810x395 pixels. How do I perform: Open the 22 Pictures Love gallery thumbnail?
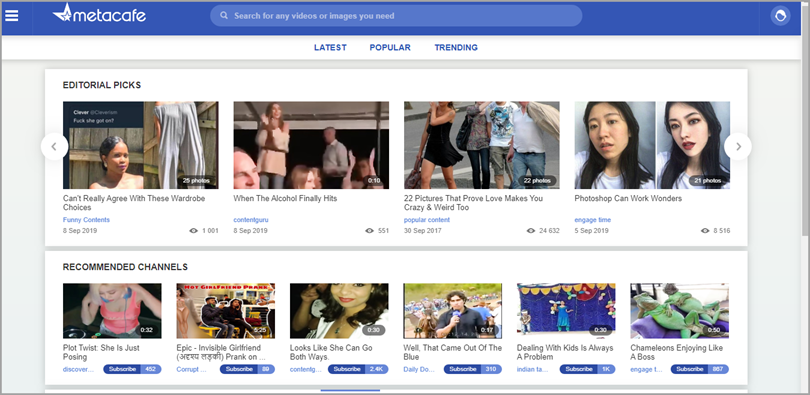[x=481, y=145]
